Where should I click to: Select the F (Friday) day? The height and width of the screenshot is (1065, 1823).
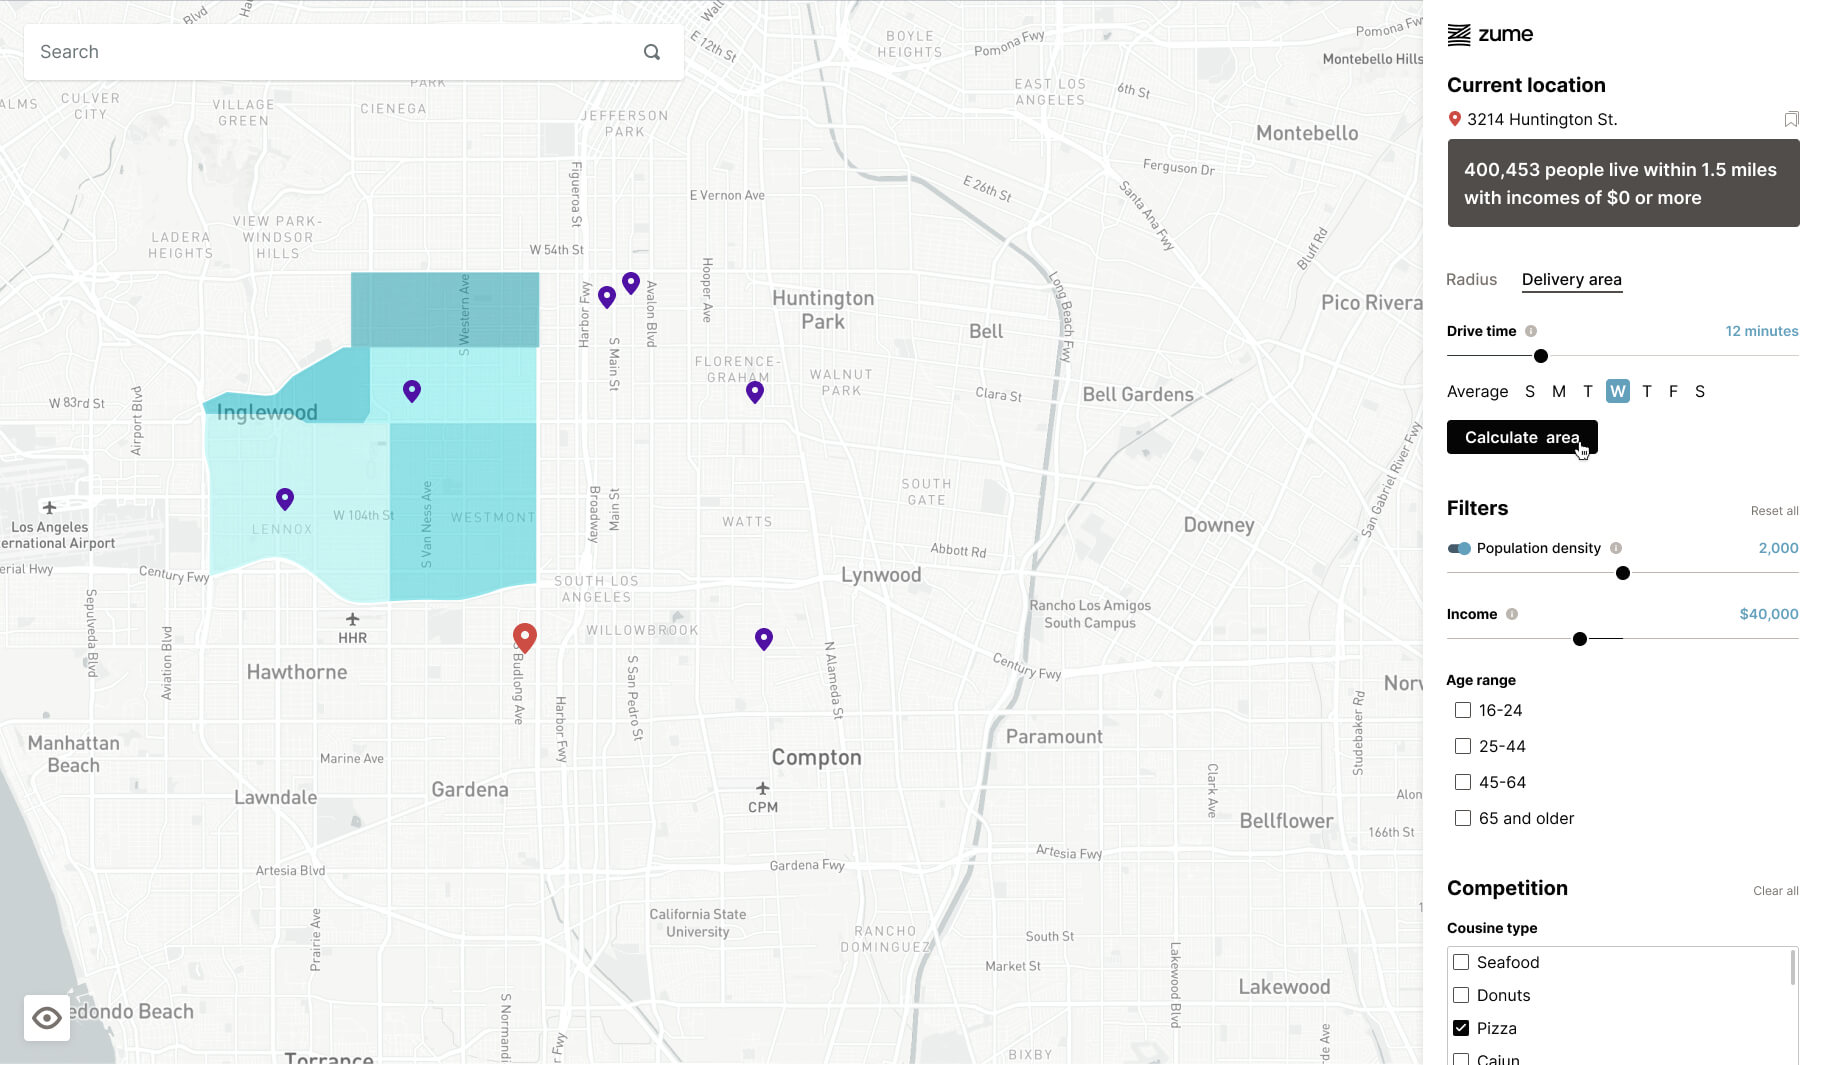click(x=1673, y=392)
